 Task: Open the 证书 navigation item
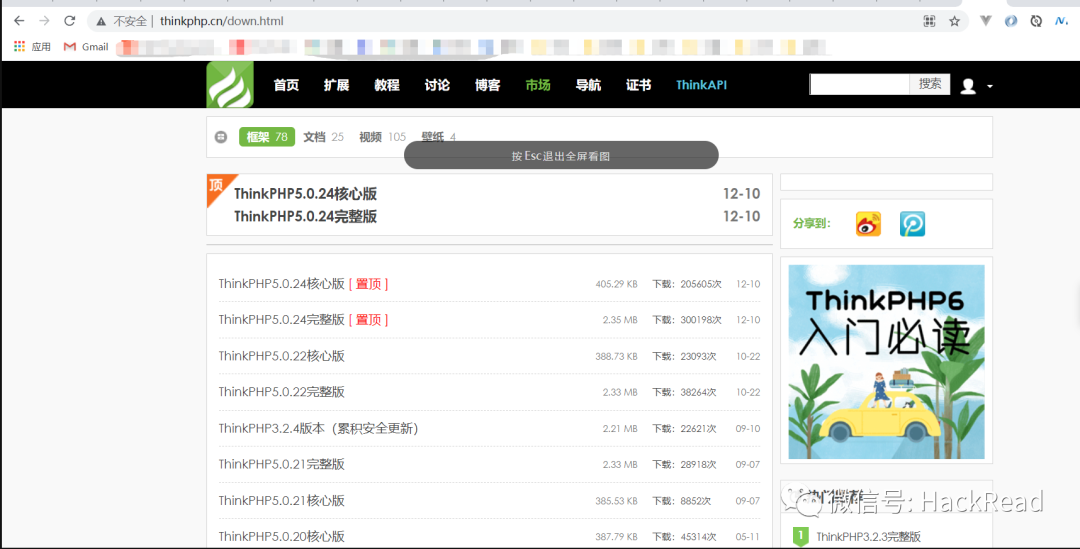pos(638,85)
